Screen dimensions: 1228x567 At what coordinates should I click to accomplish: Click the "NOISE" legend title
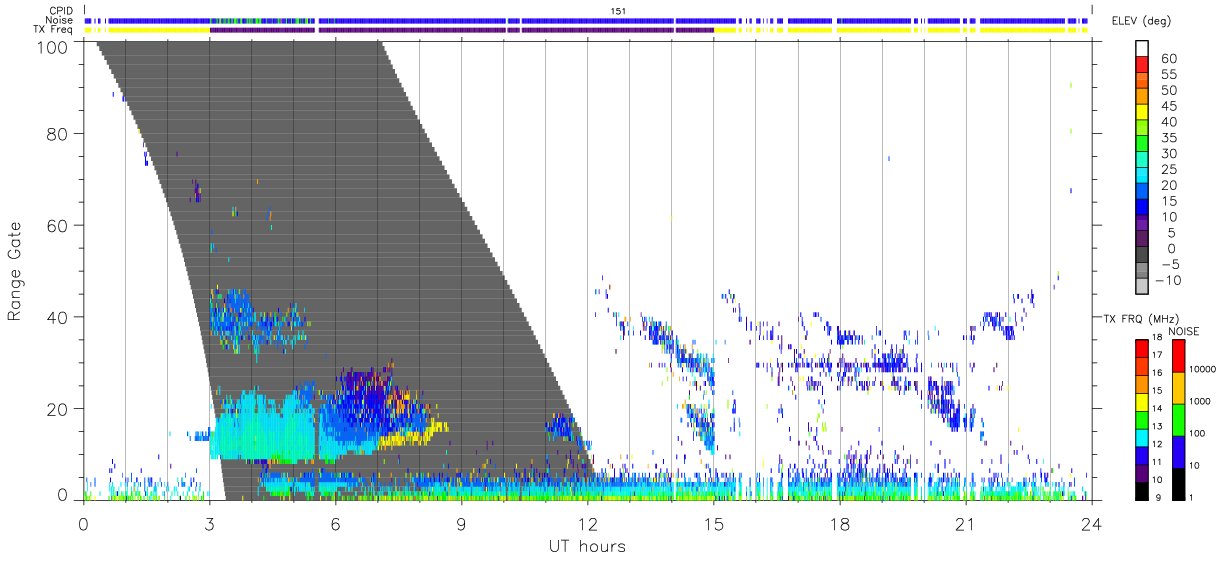(1186, 331)
